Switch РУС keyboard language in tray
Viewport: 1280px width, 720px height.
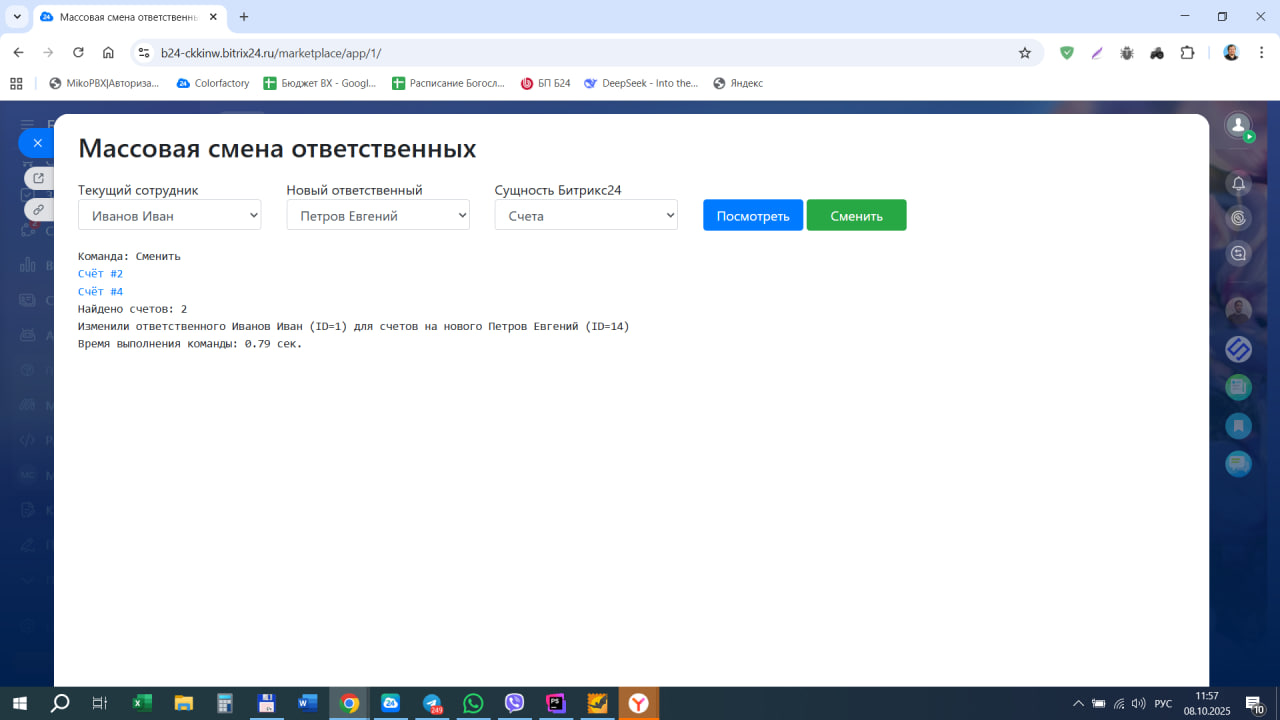(1163, 703)
